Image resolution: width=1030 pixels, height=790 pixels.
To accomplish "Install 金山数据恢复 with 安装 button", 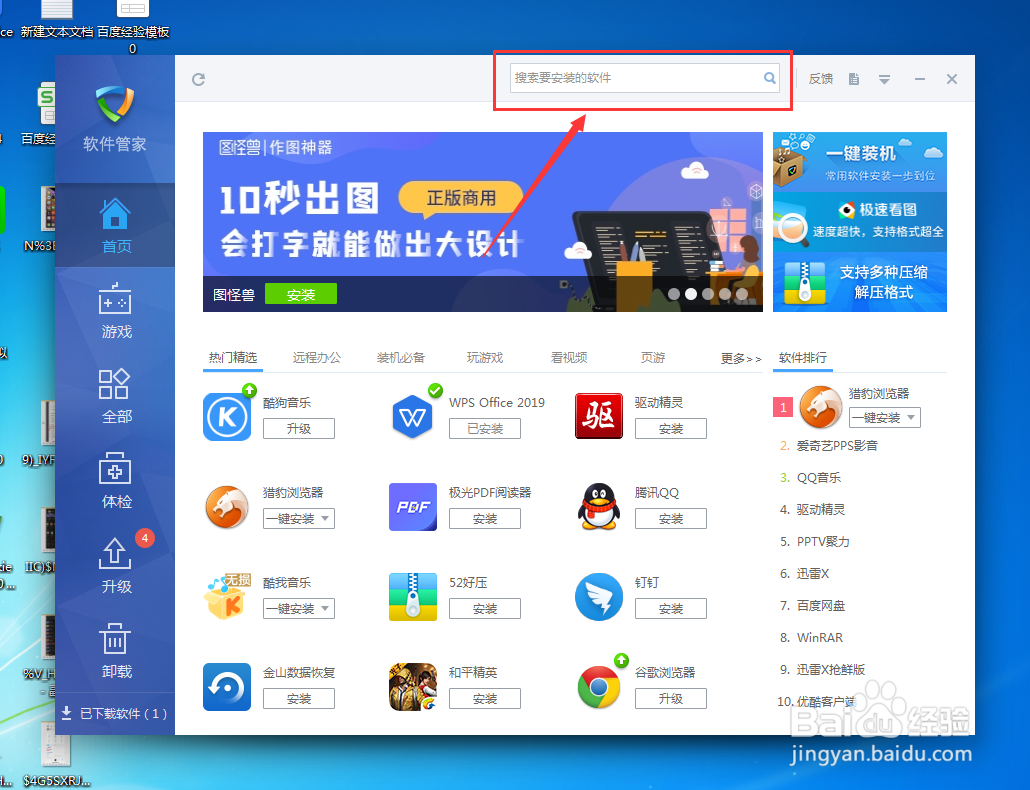I will click(299, 698).
